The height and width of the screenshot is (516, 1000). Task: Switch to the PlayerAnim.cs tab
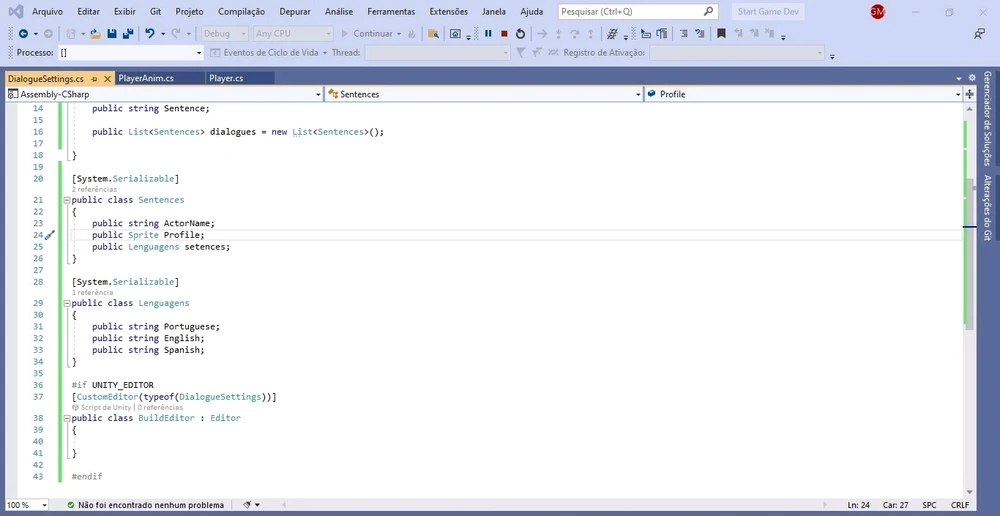point(146,78)
